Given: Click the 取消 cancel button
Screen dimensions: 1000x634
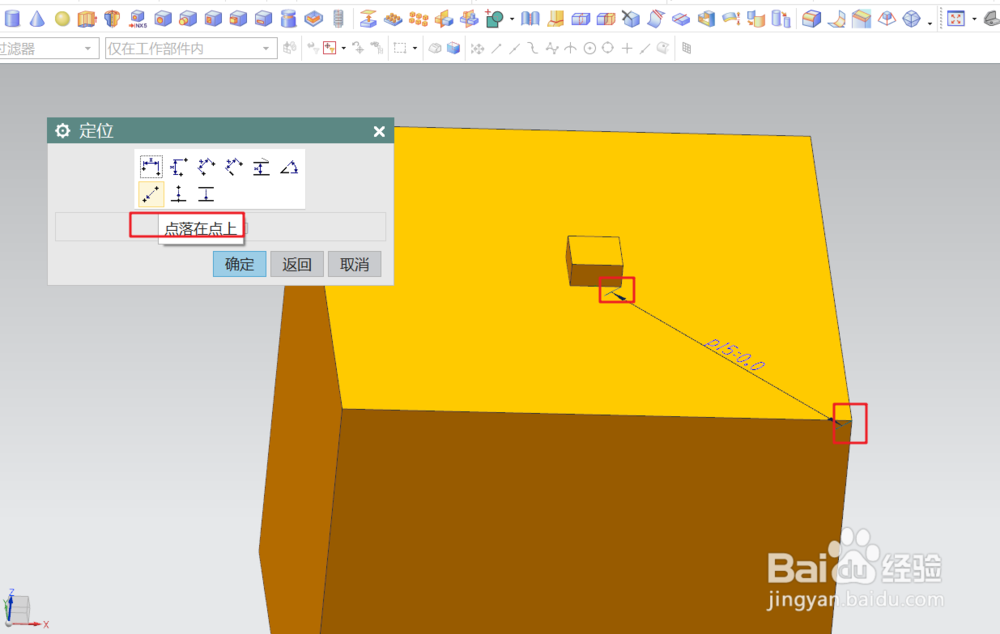Looking at the screenshot, I should (x=355, y=264).
